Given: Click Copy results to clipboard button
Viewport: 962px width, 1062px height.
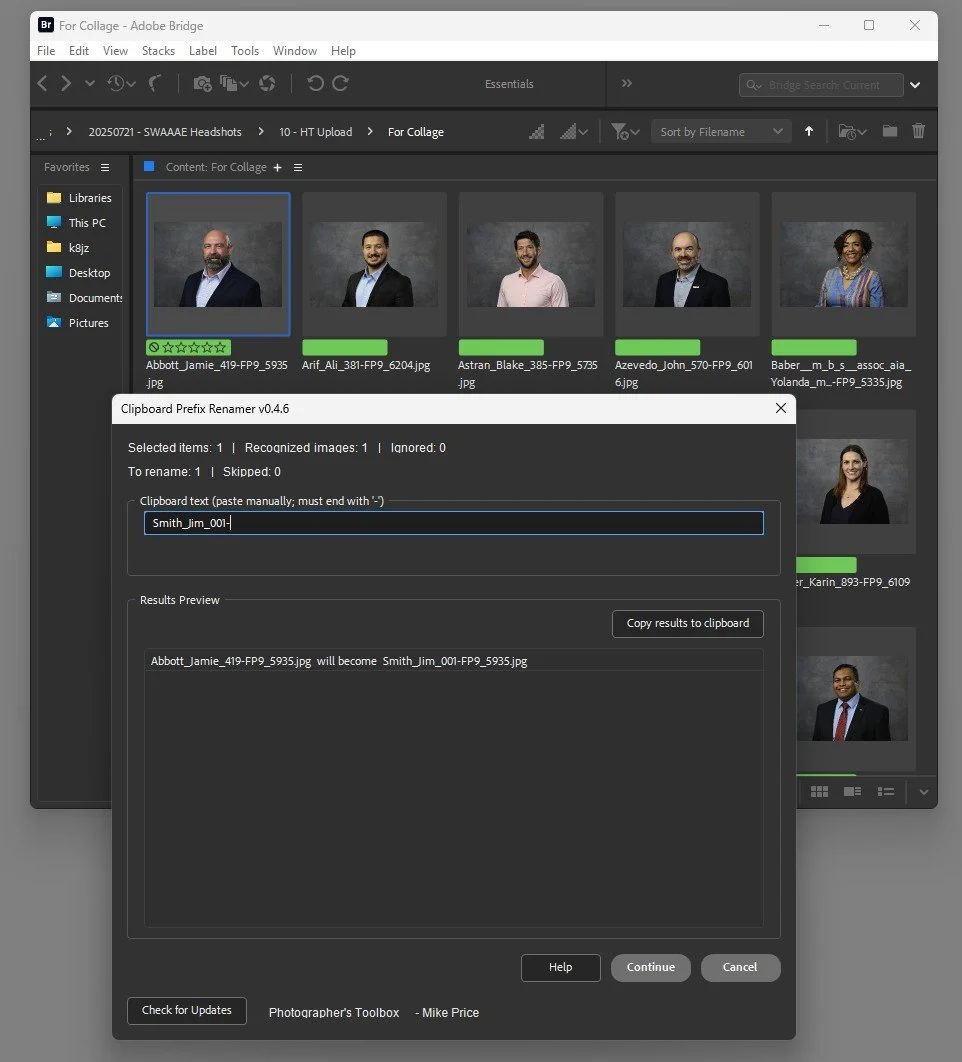Looking at the screenshot, I should [x=688, y=624].
